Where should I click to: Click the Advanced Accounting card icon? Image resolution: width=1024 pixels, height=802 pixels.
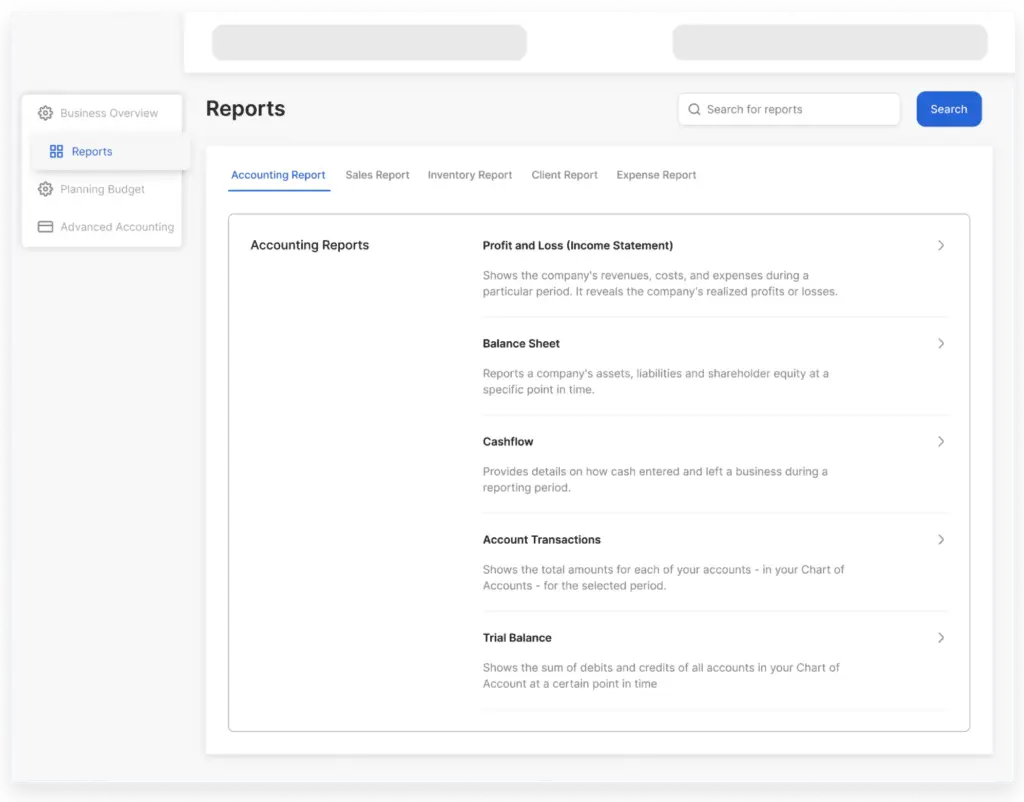(x=45, y=227)
